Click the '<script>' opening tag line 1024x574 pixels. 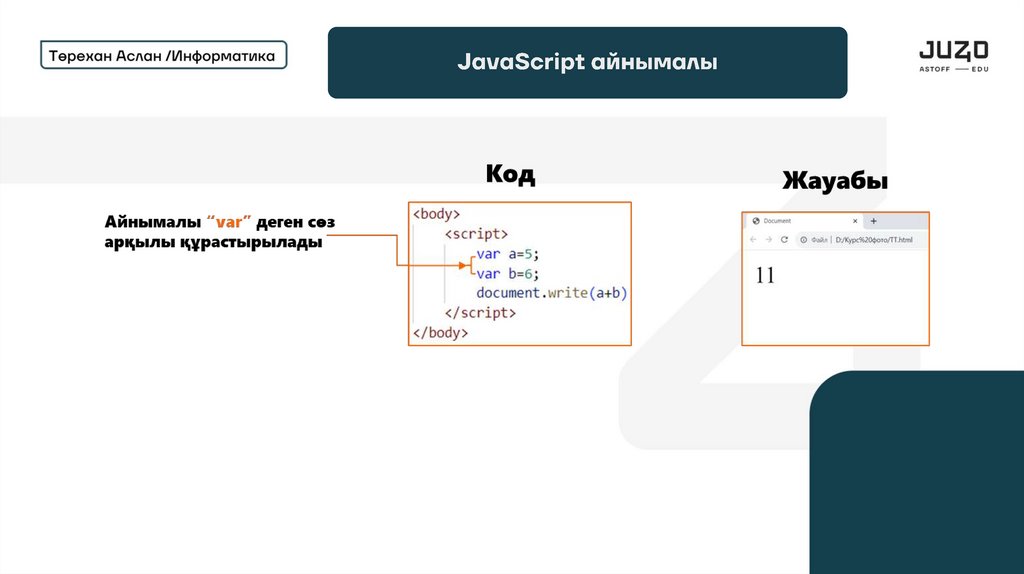click(476, 234)
